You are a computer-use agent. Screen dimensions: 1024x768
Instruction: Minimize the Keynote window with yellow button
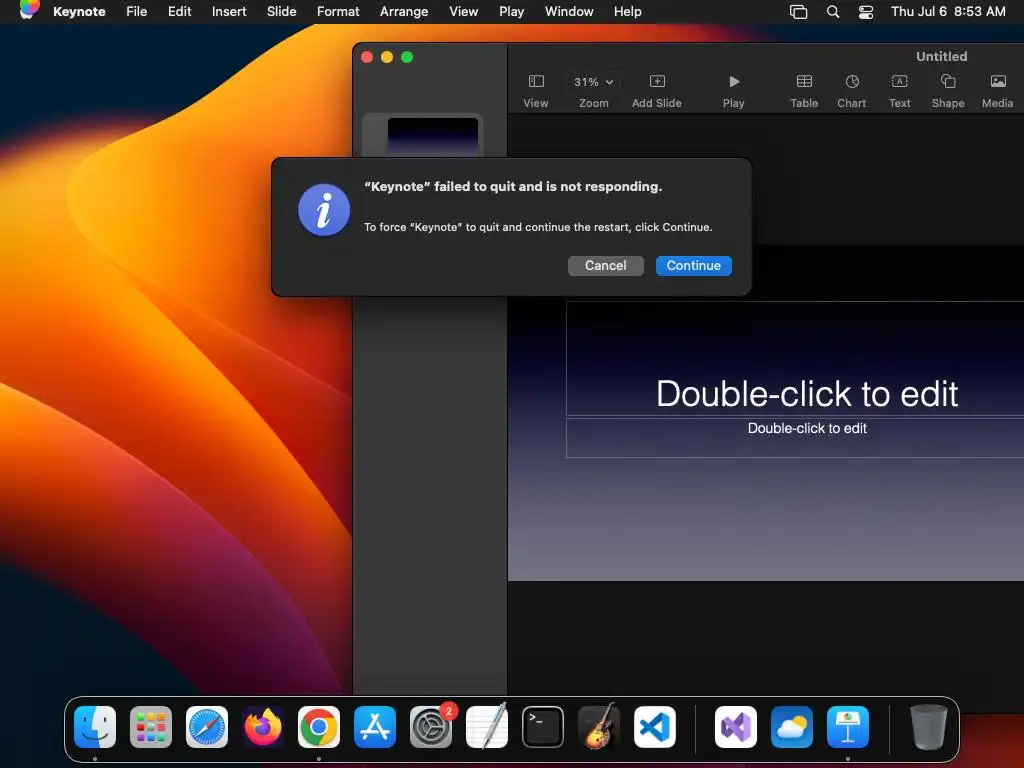pos(387,57)
